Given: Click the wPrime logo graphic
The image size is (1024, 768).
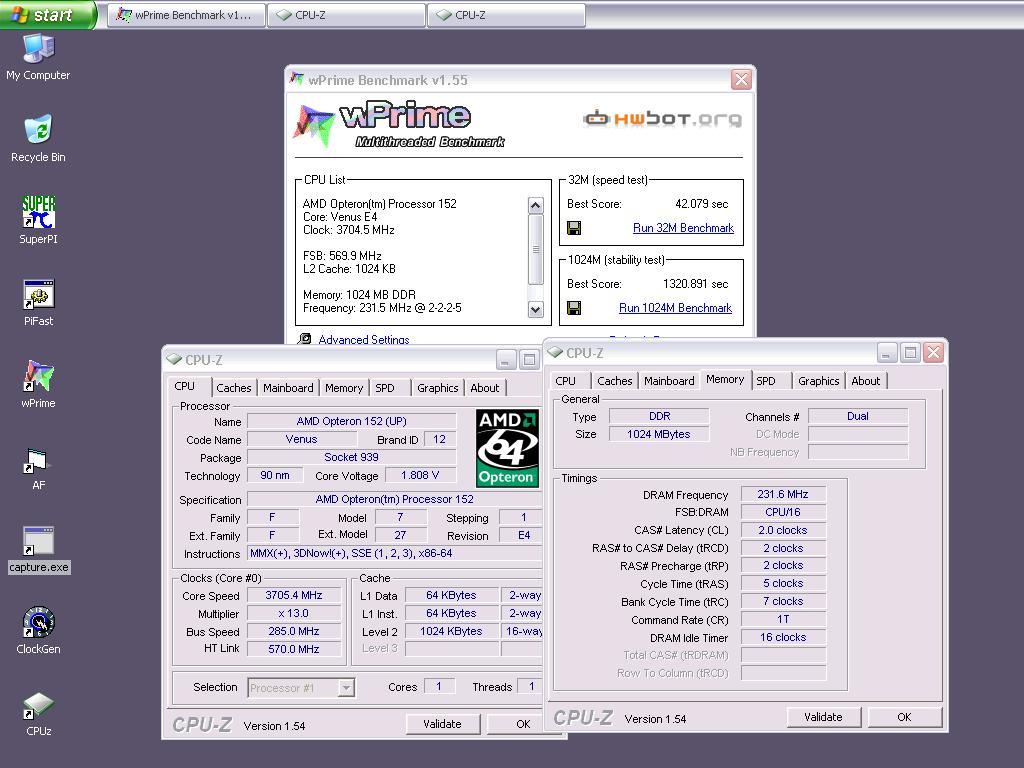Looking at the screenshot, I should click(398, 124).
